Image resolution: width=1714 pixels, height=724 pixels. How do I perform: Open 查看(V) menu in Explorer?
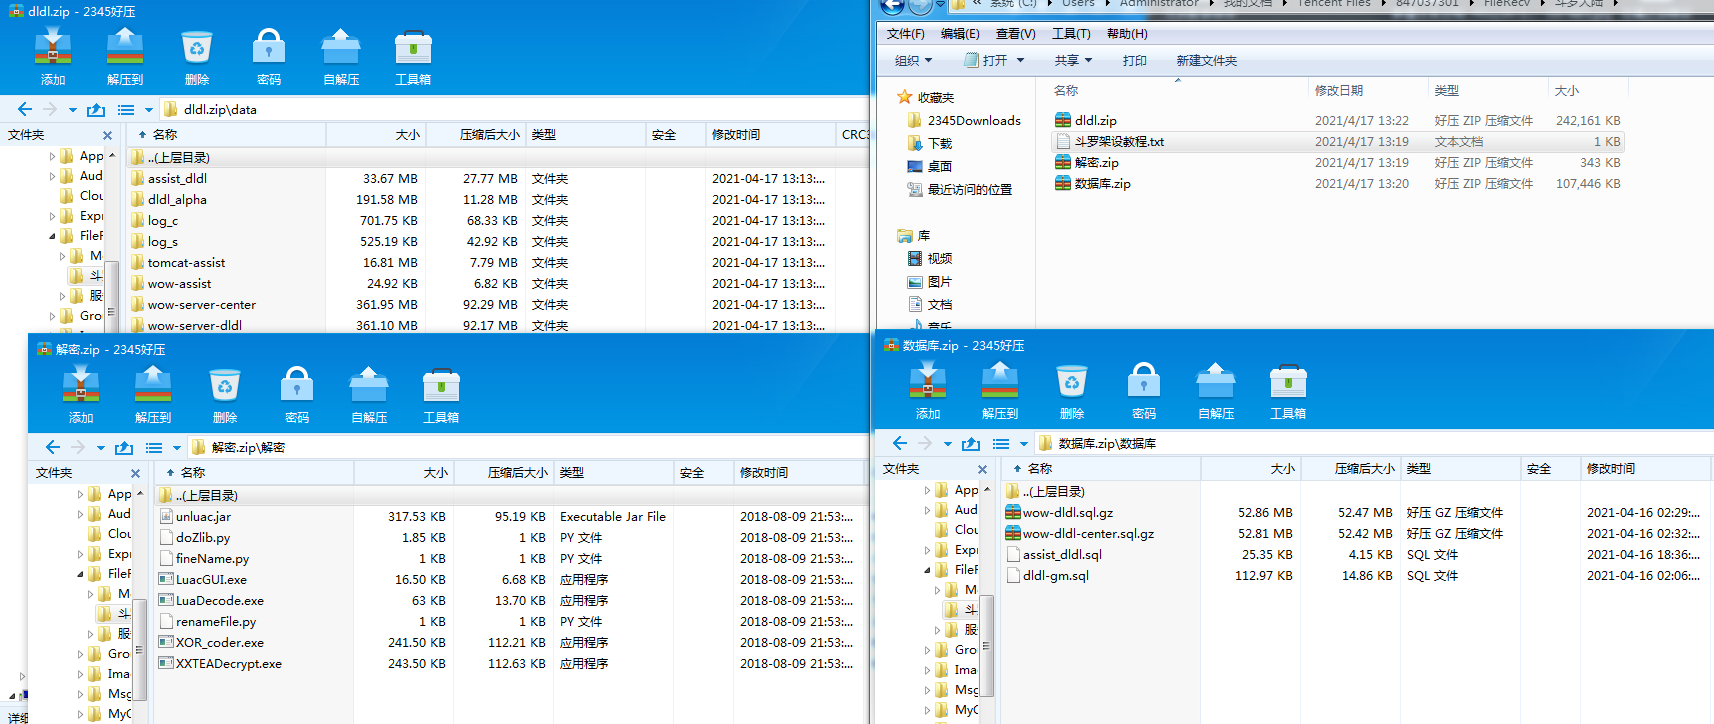point(1015,34)
